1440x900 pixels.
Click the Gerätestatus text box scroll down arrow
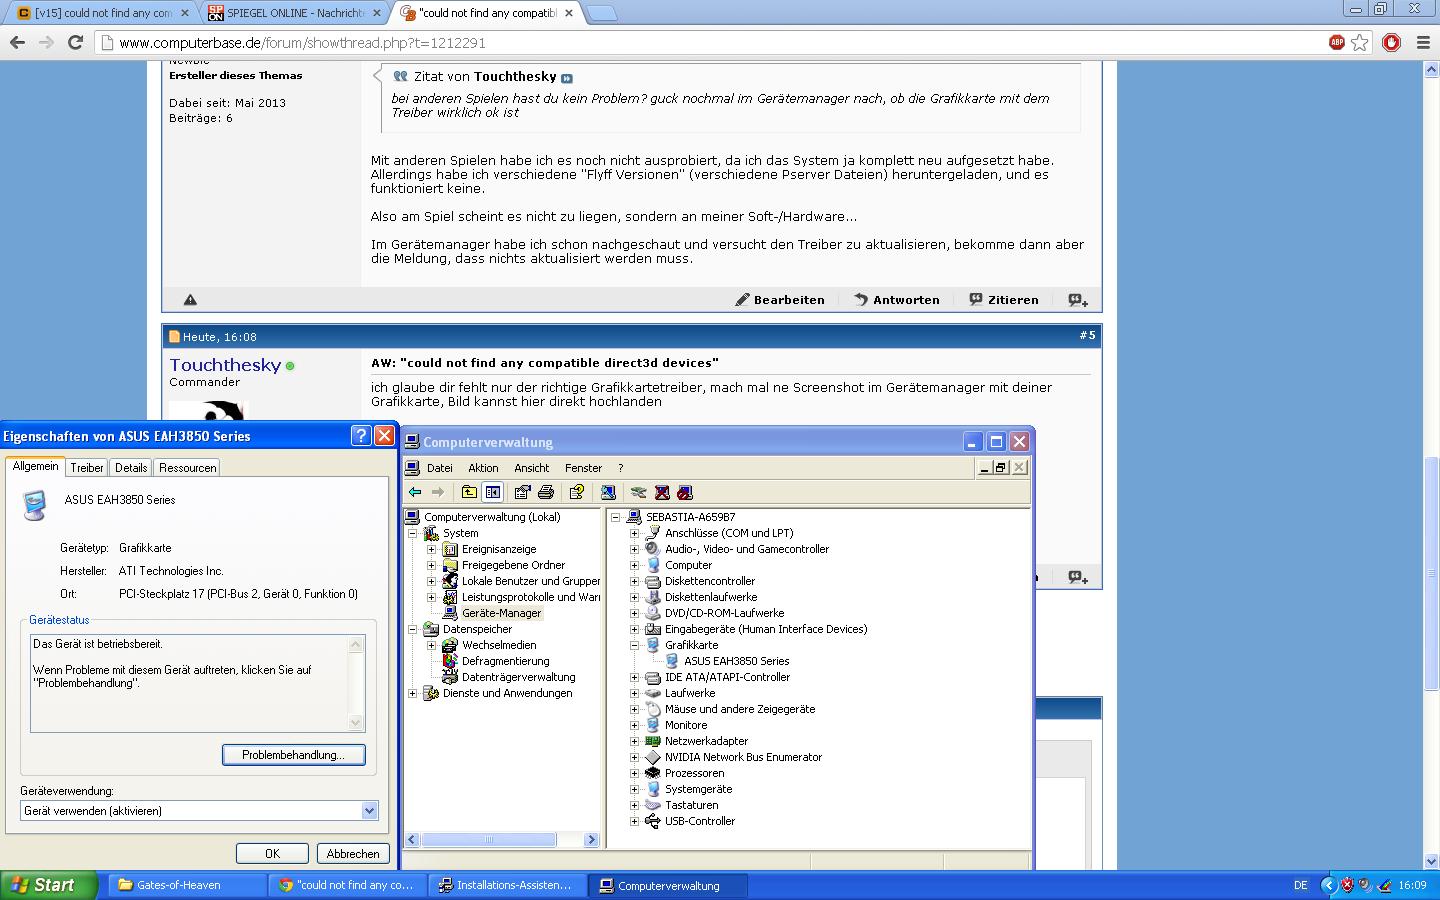pyautogui.click(x=355, y=722)
